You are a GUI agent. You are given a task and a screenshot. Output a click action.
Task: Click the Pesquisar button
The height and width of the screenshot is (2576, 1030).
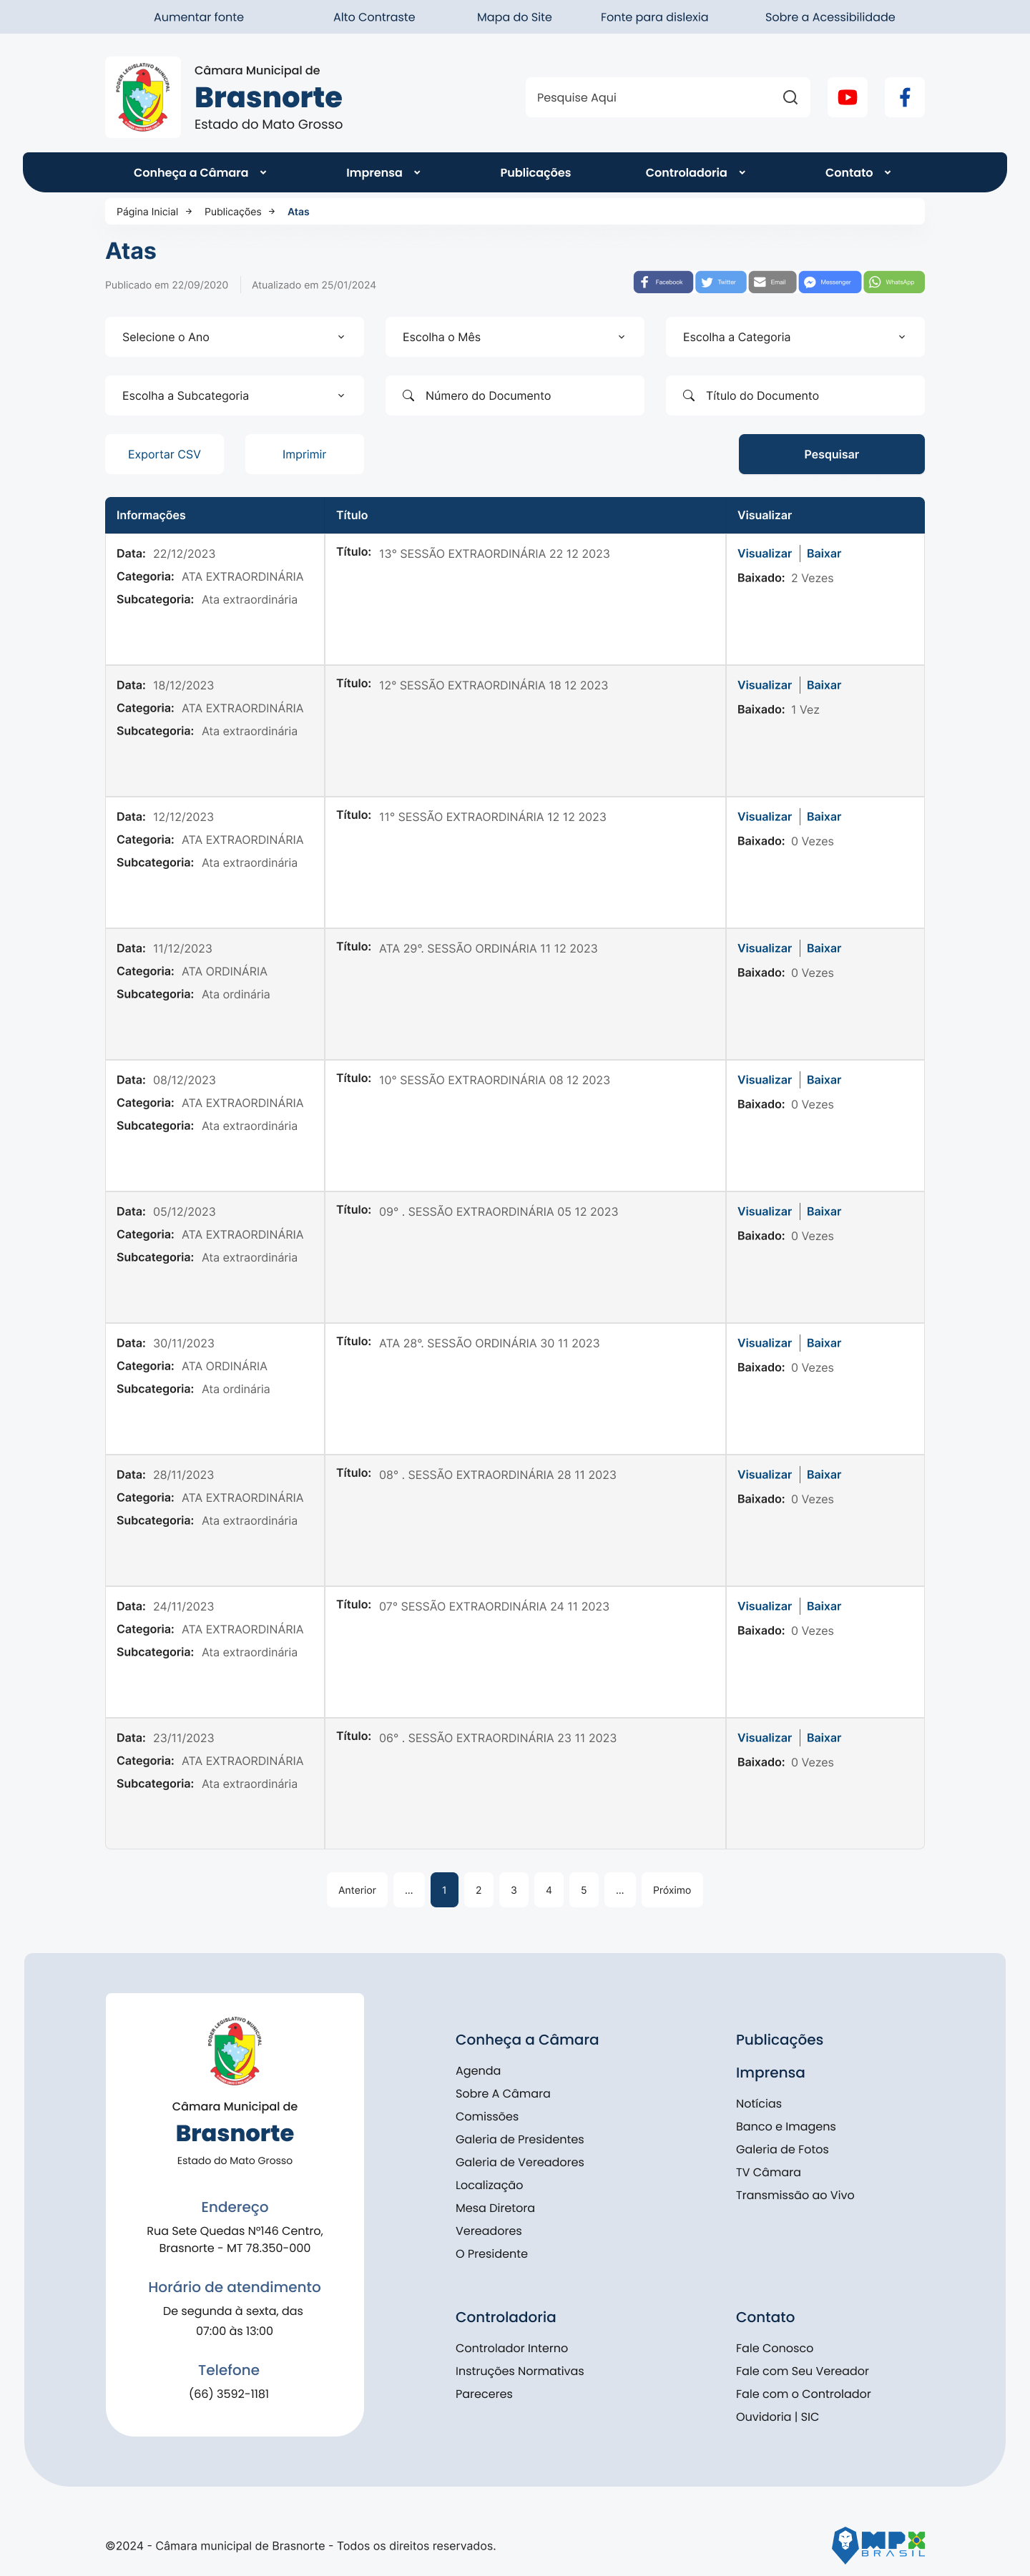[831, 454]
